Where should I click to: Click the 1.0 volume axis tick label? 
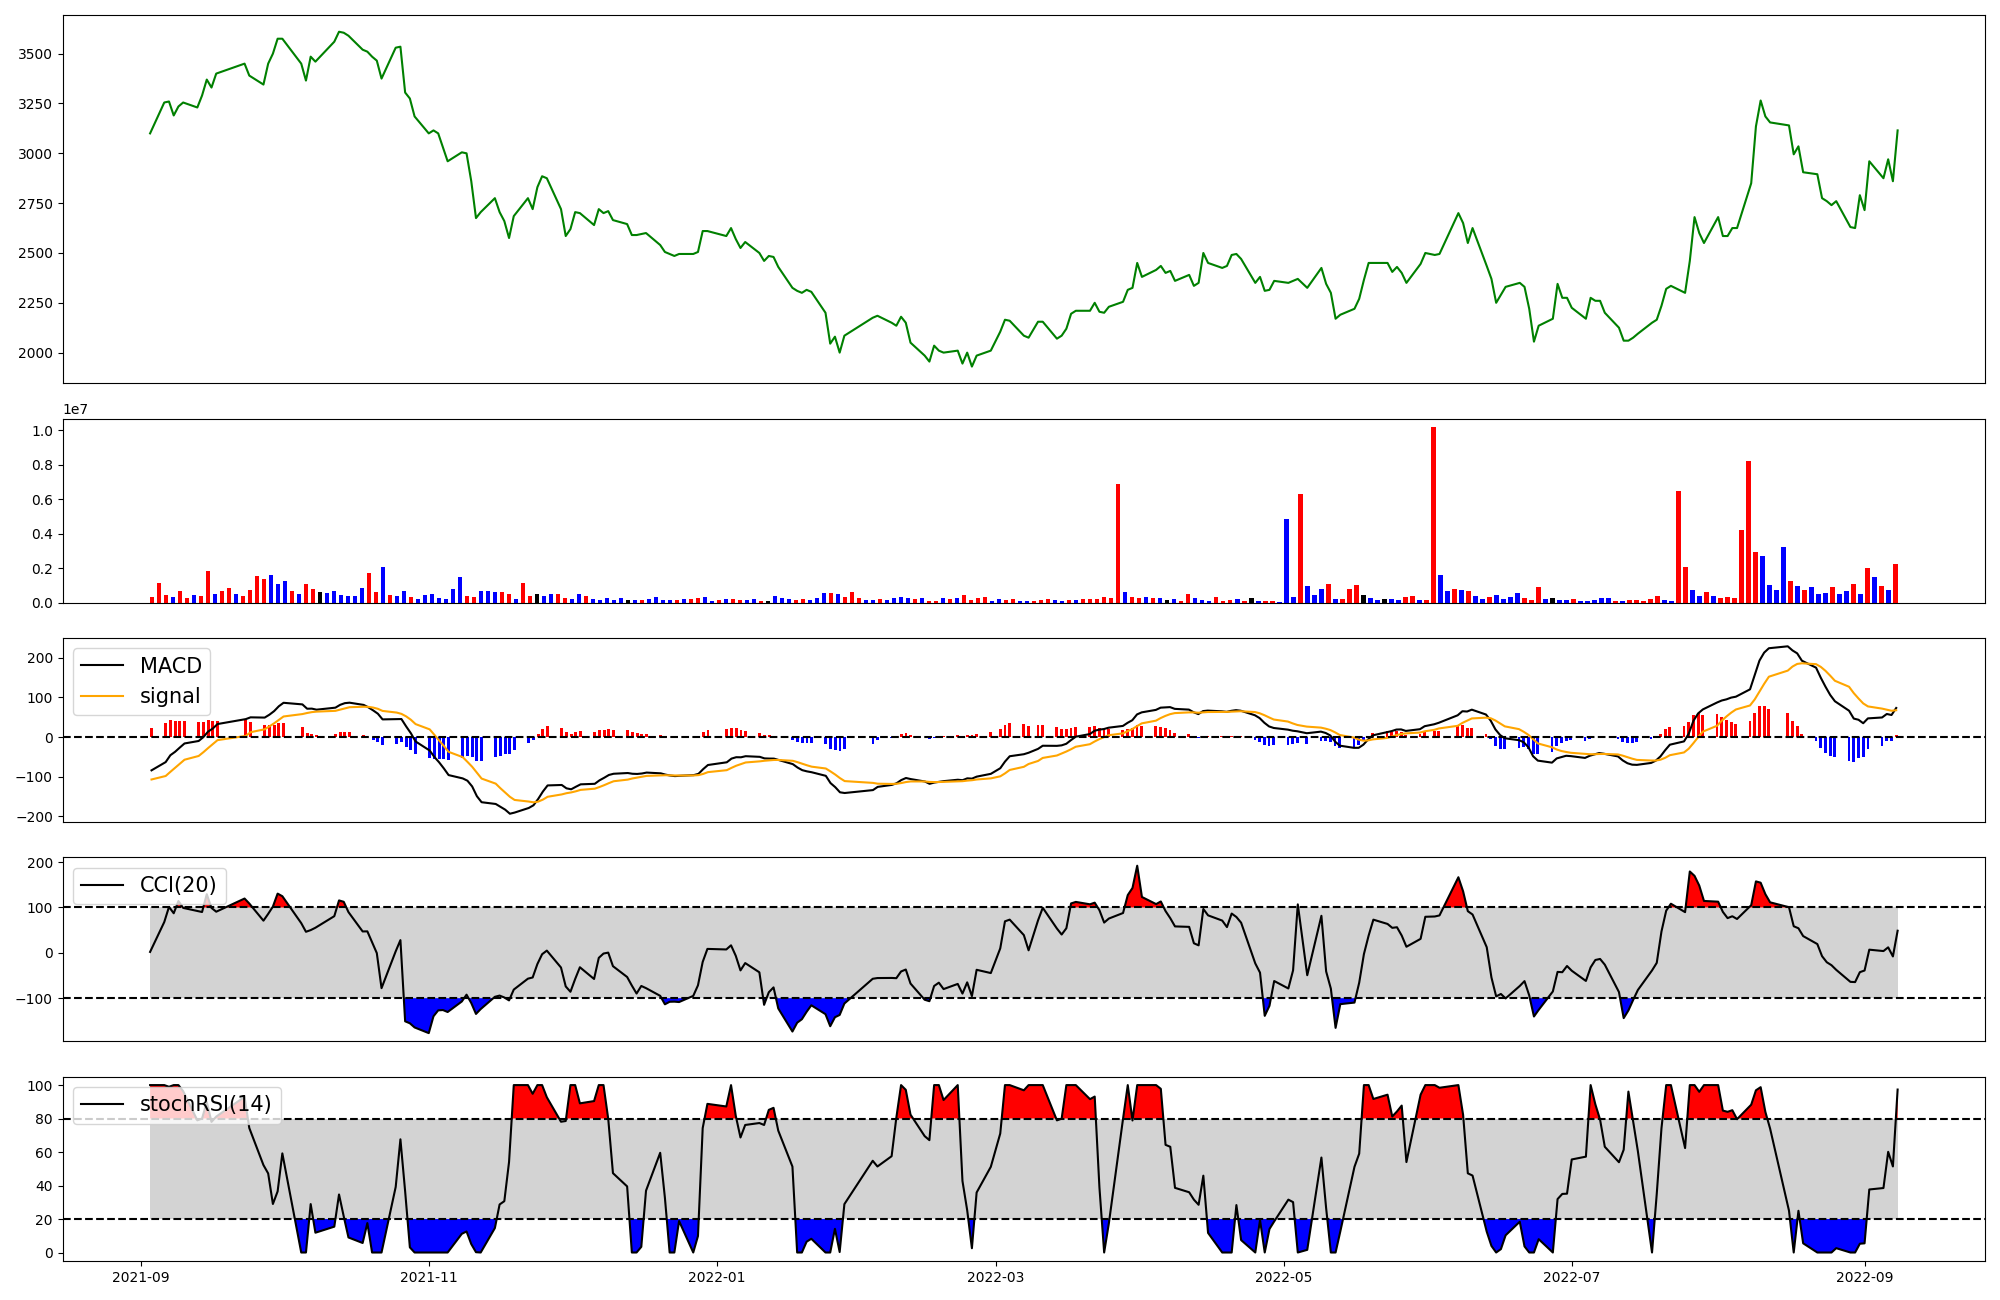[x=43, y=431]
